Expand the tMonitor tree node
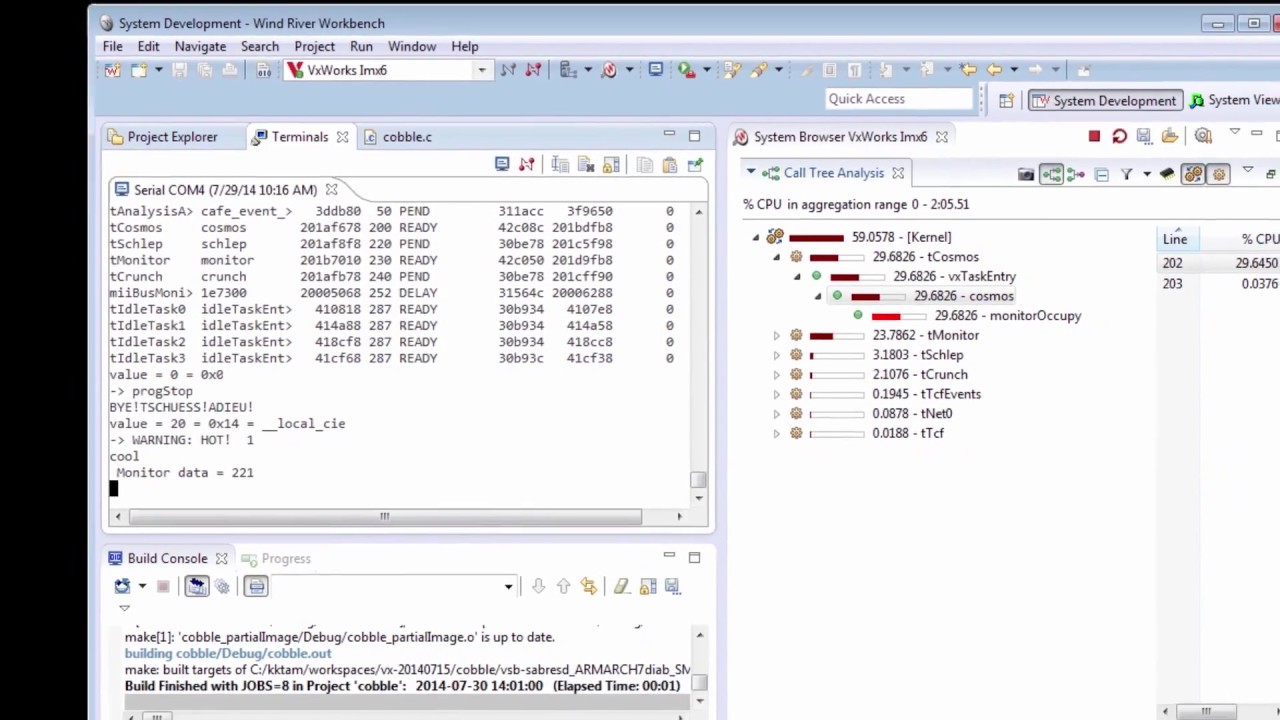The image size is (1280, 720). tap(776, 335)
